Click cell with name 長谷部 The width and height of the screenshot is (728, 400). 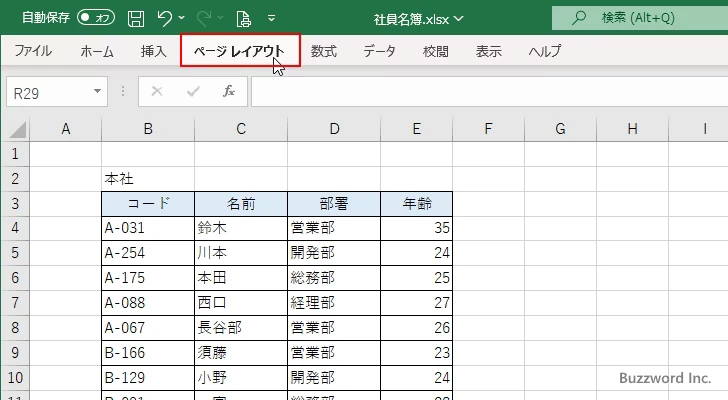[241, 328]
